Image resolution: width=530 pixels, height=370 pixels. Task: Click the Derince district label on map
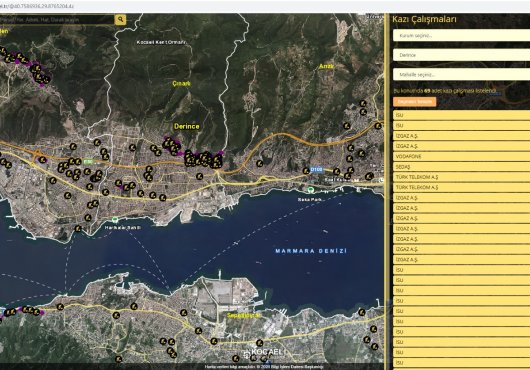[x=187, y=126]
